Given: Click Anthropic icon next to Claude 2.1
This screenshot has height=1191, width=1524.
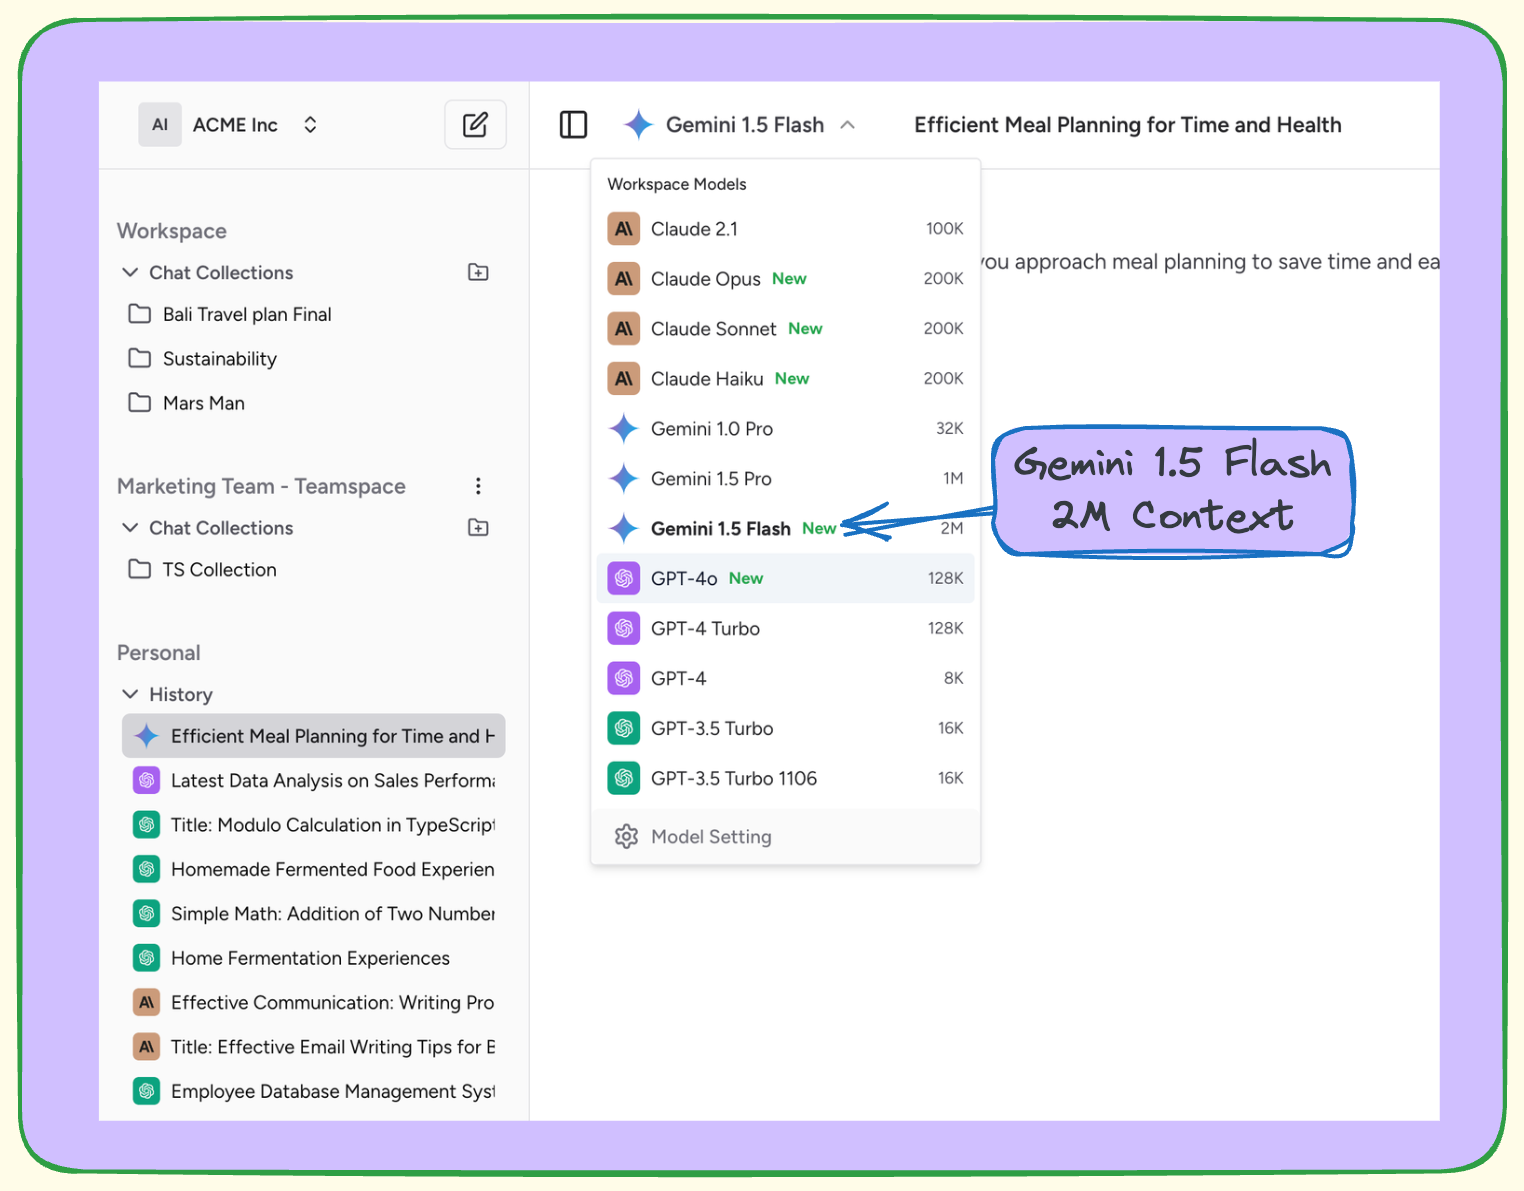Looking at the screenshot, I should [x=624, y=229].
